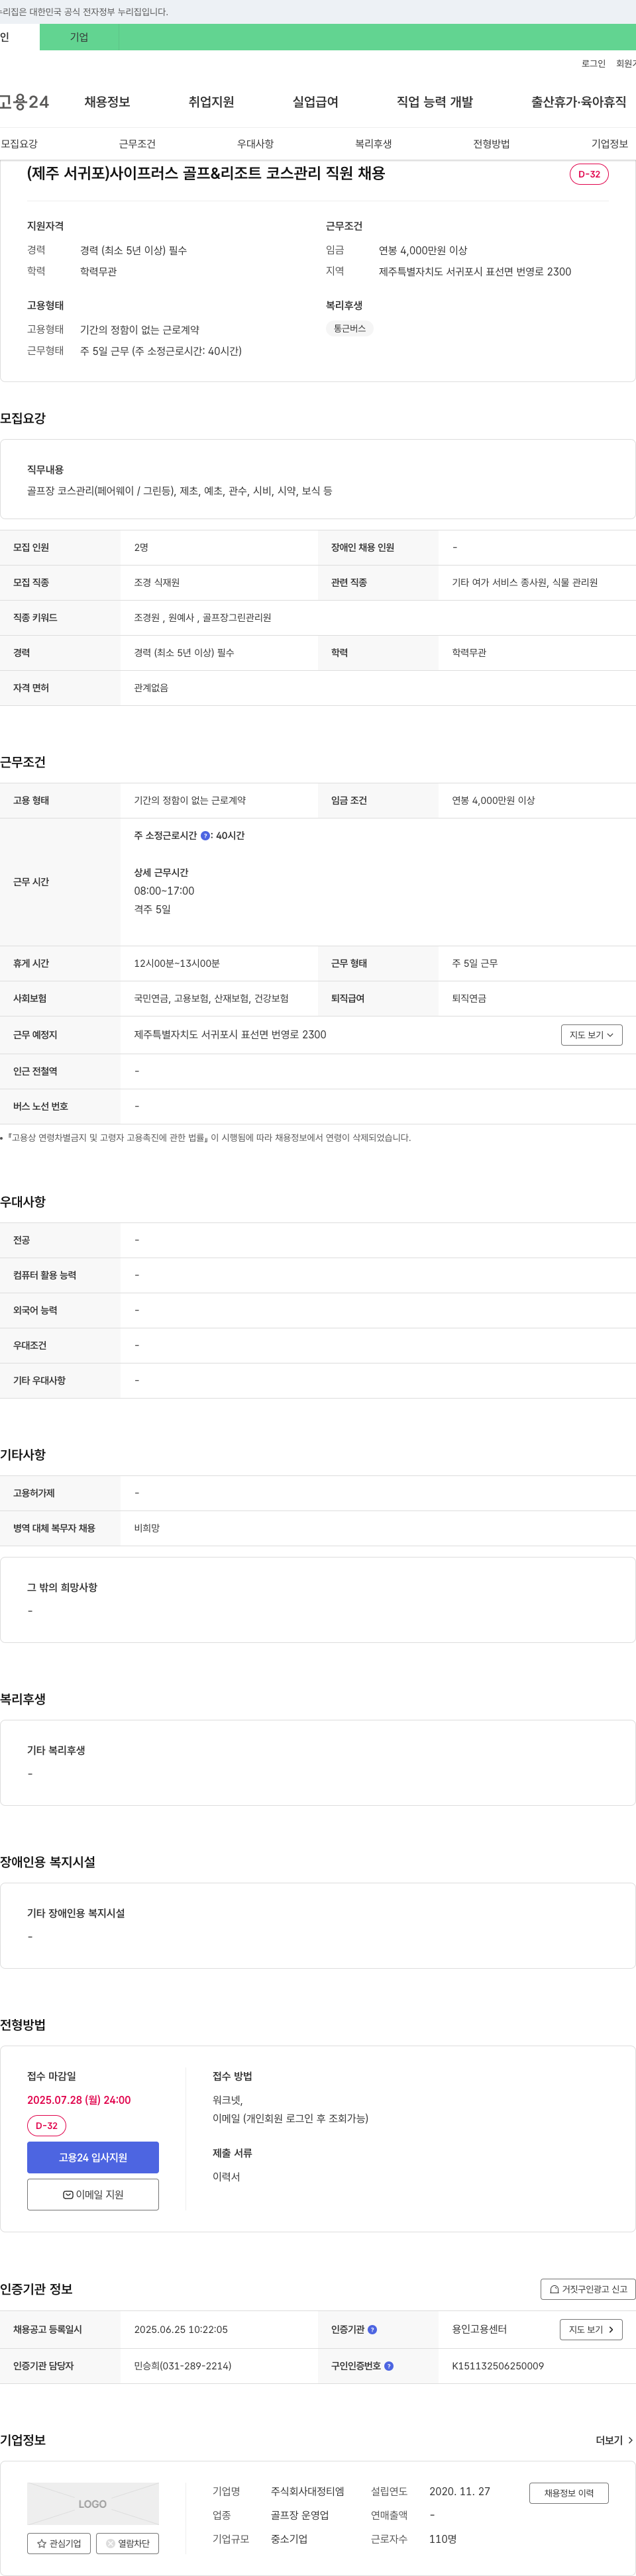This screenshot has height=2576, width=636.
Task: Click the 근로자수 value 110명
Action: [x=443, y=2539]
